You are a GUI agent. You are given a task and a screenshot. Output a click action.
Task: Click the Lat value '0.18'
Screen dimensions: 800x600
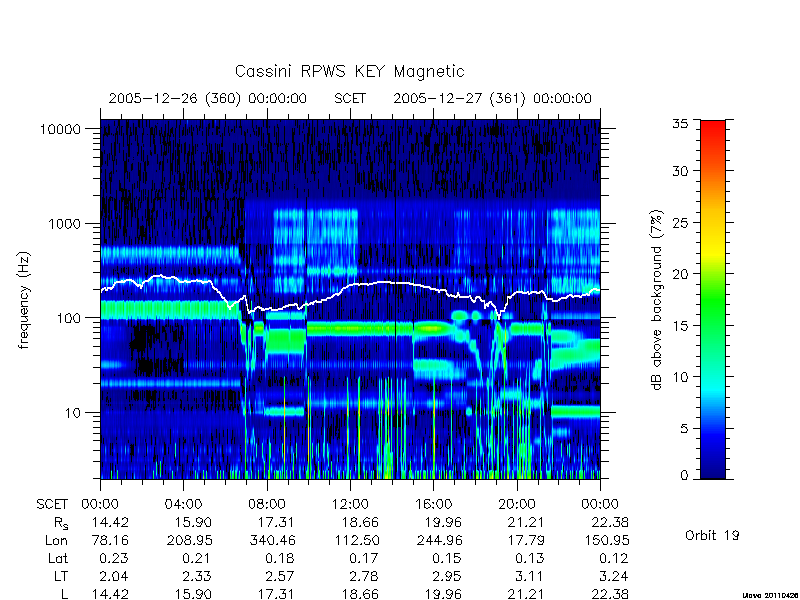pos(281,558)
